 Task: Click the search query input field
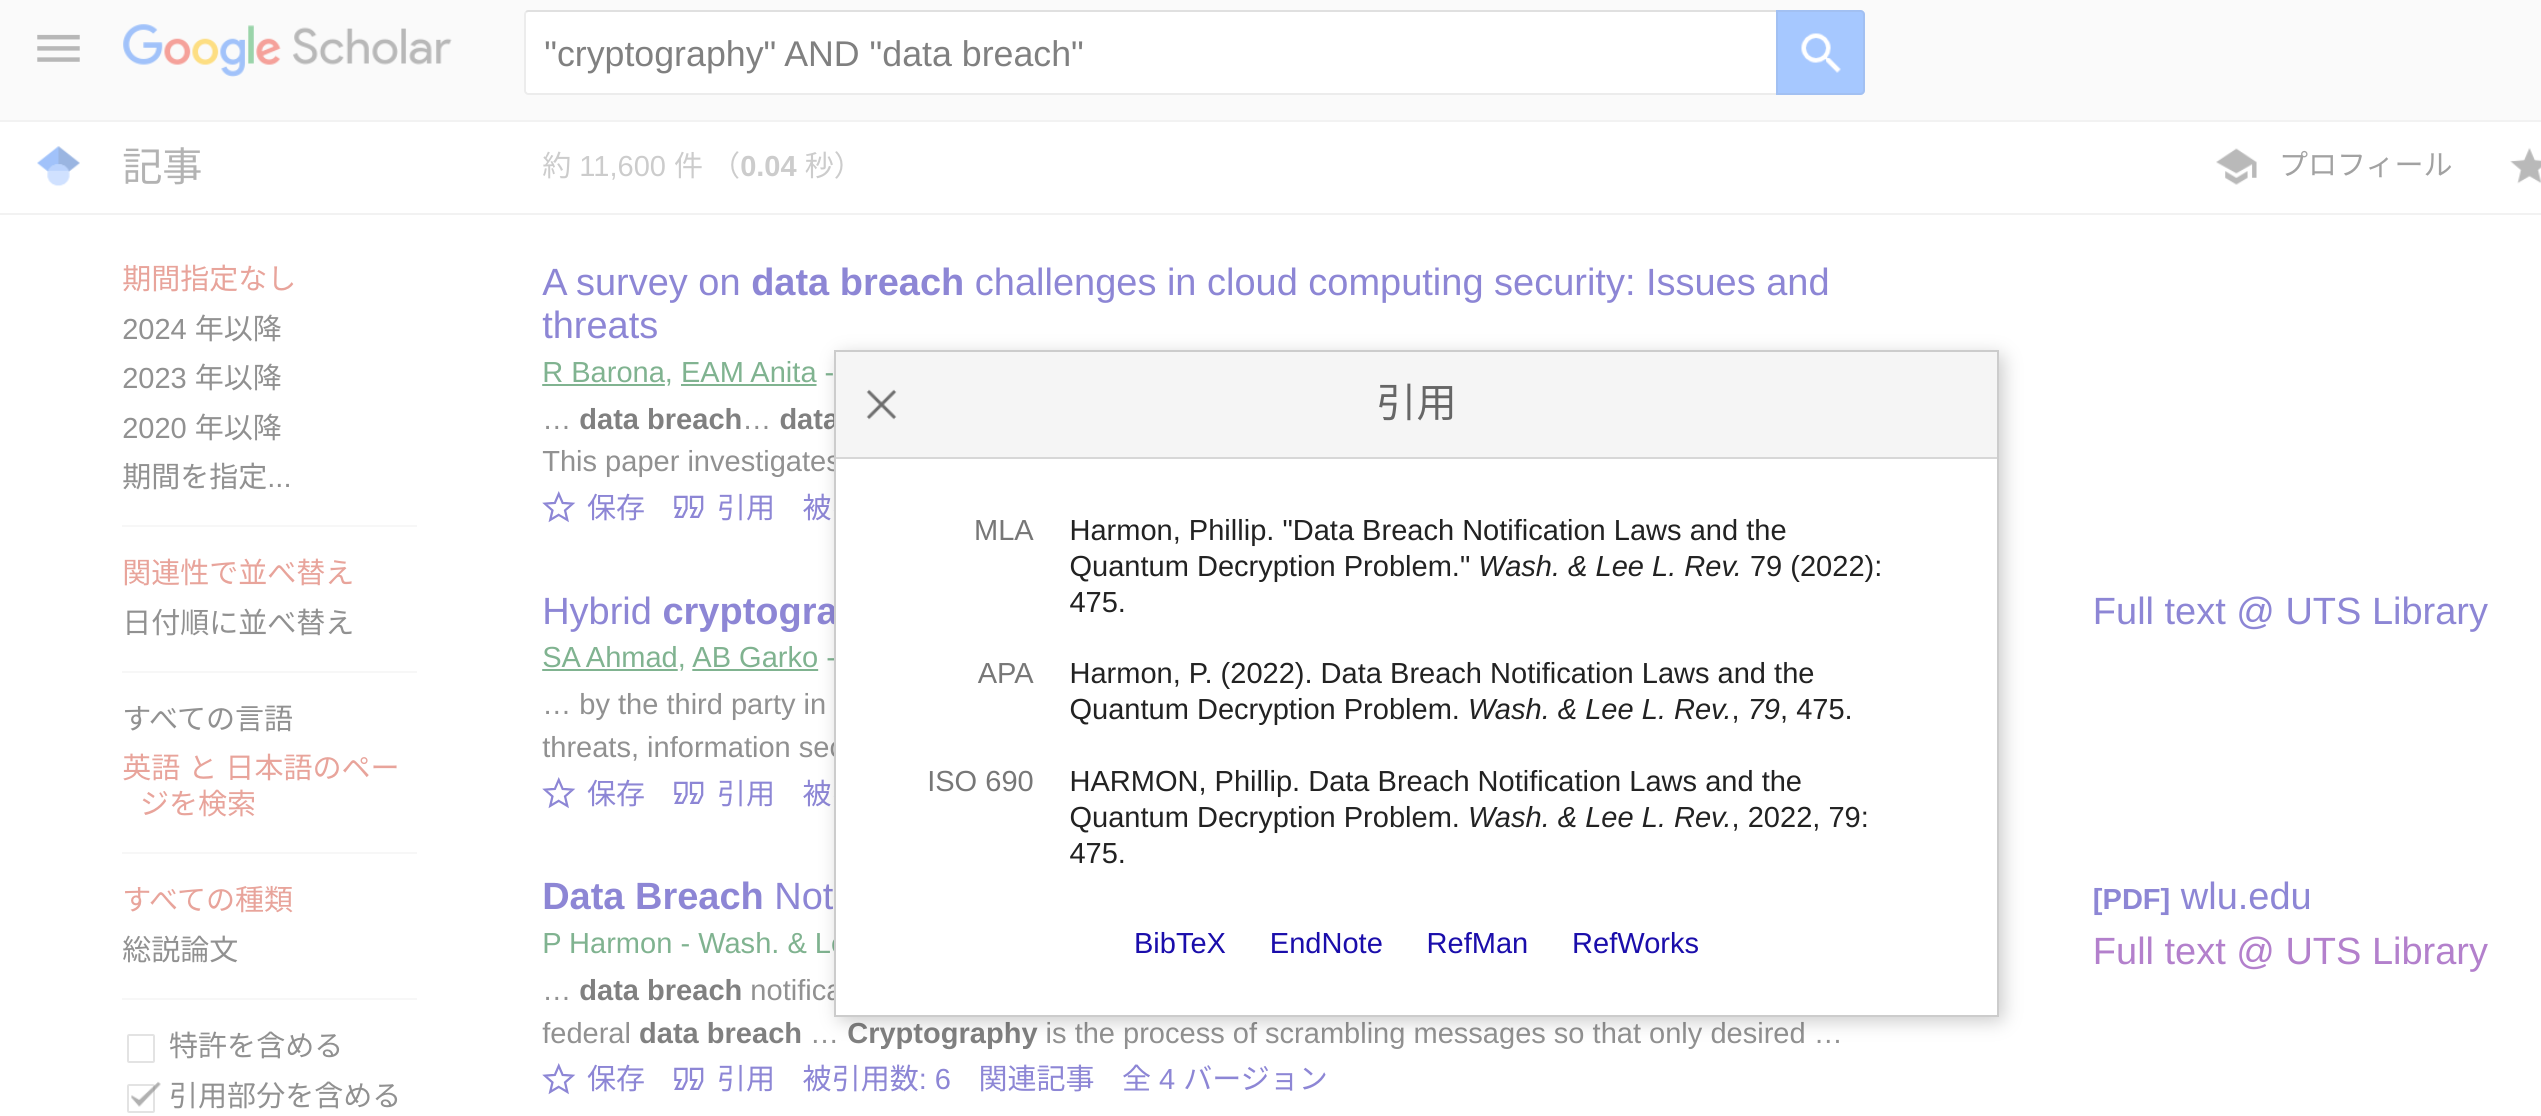click(1150, 53)
